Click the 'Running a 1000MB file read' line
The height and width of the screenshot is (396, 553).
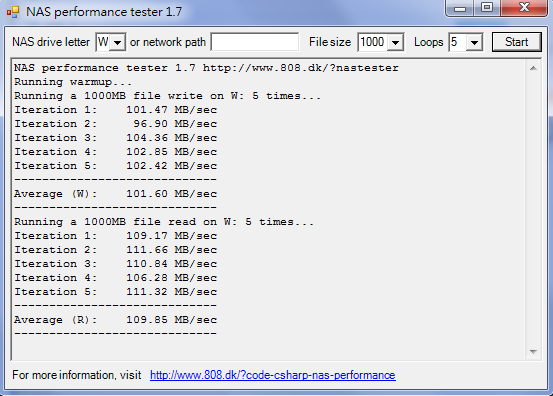[164, 222]
